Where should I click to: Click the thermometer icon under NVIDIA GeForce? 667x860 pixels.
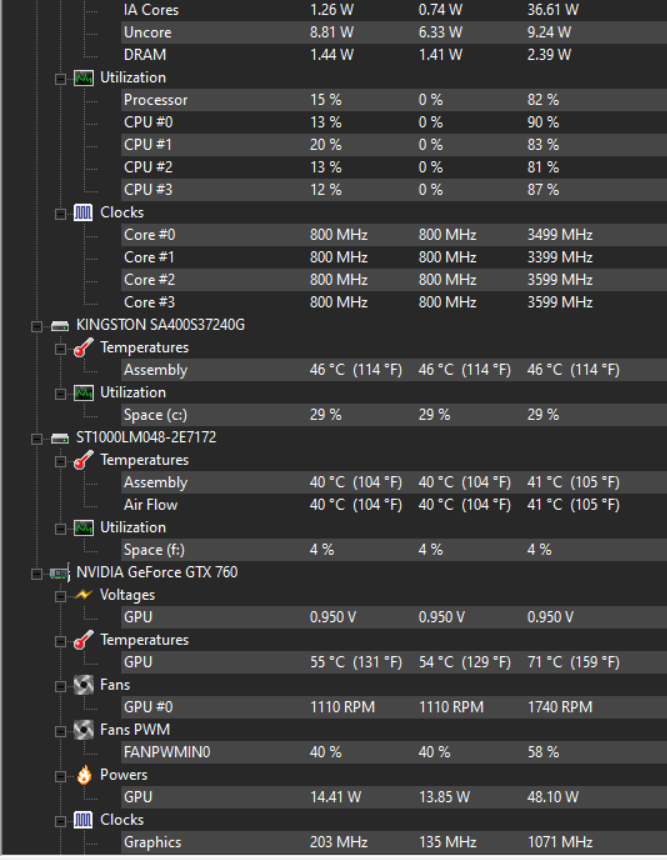[83, 640]
